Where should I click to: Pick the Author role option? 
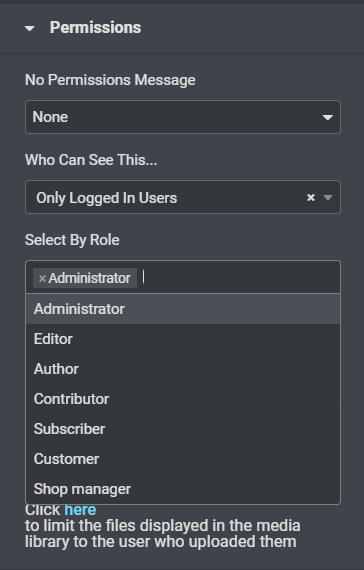[183, 369]
